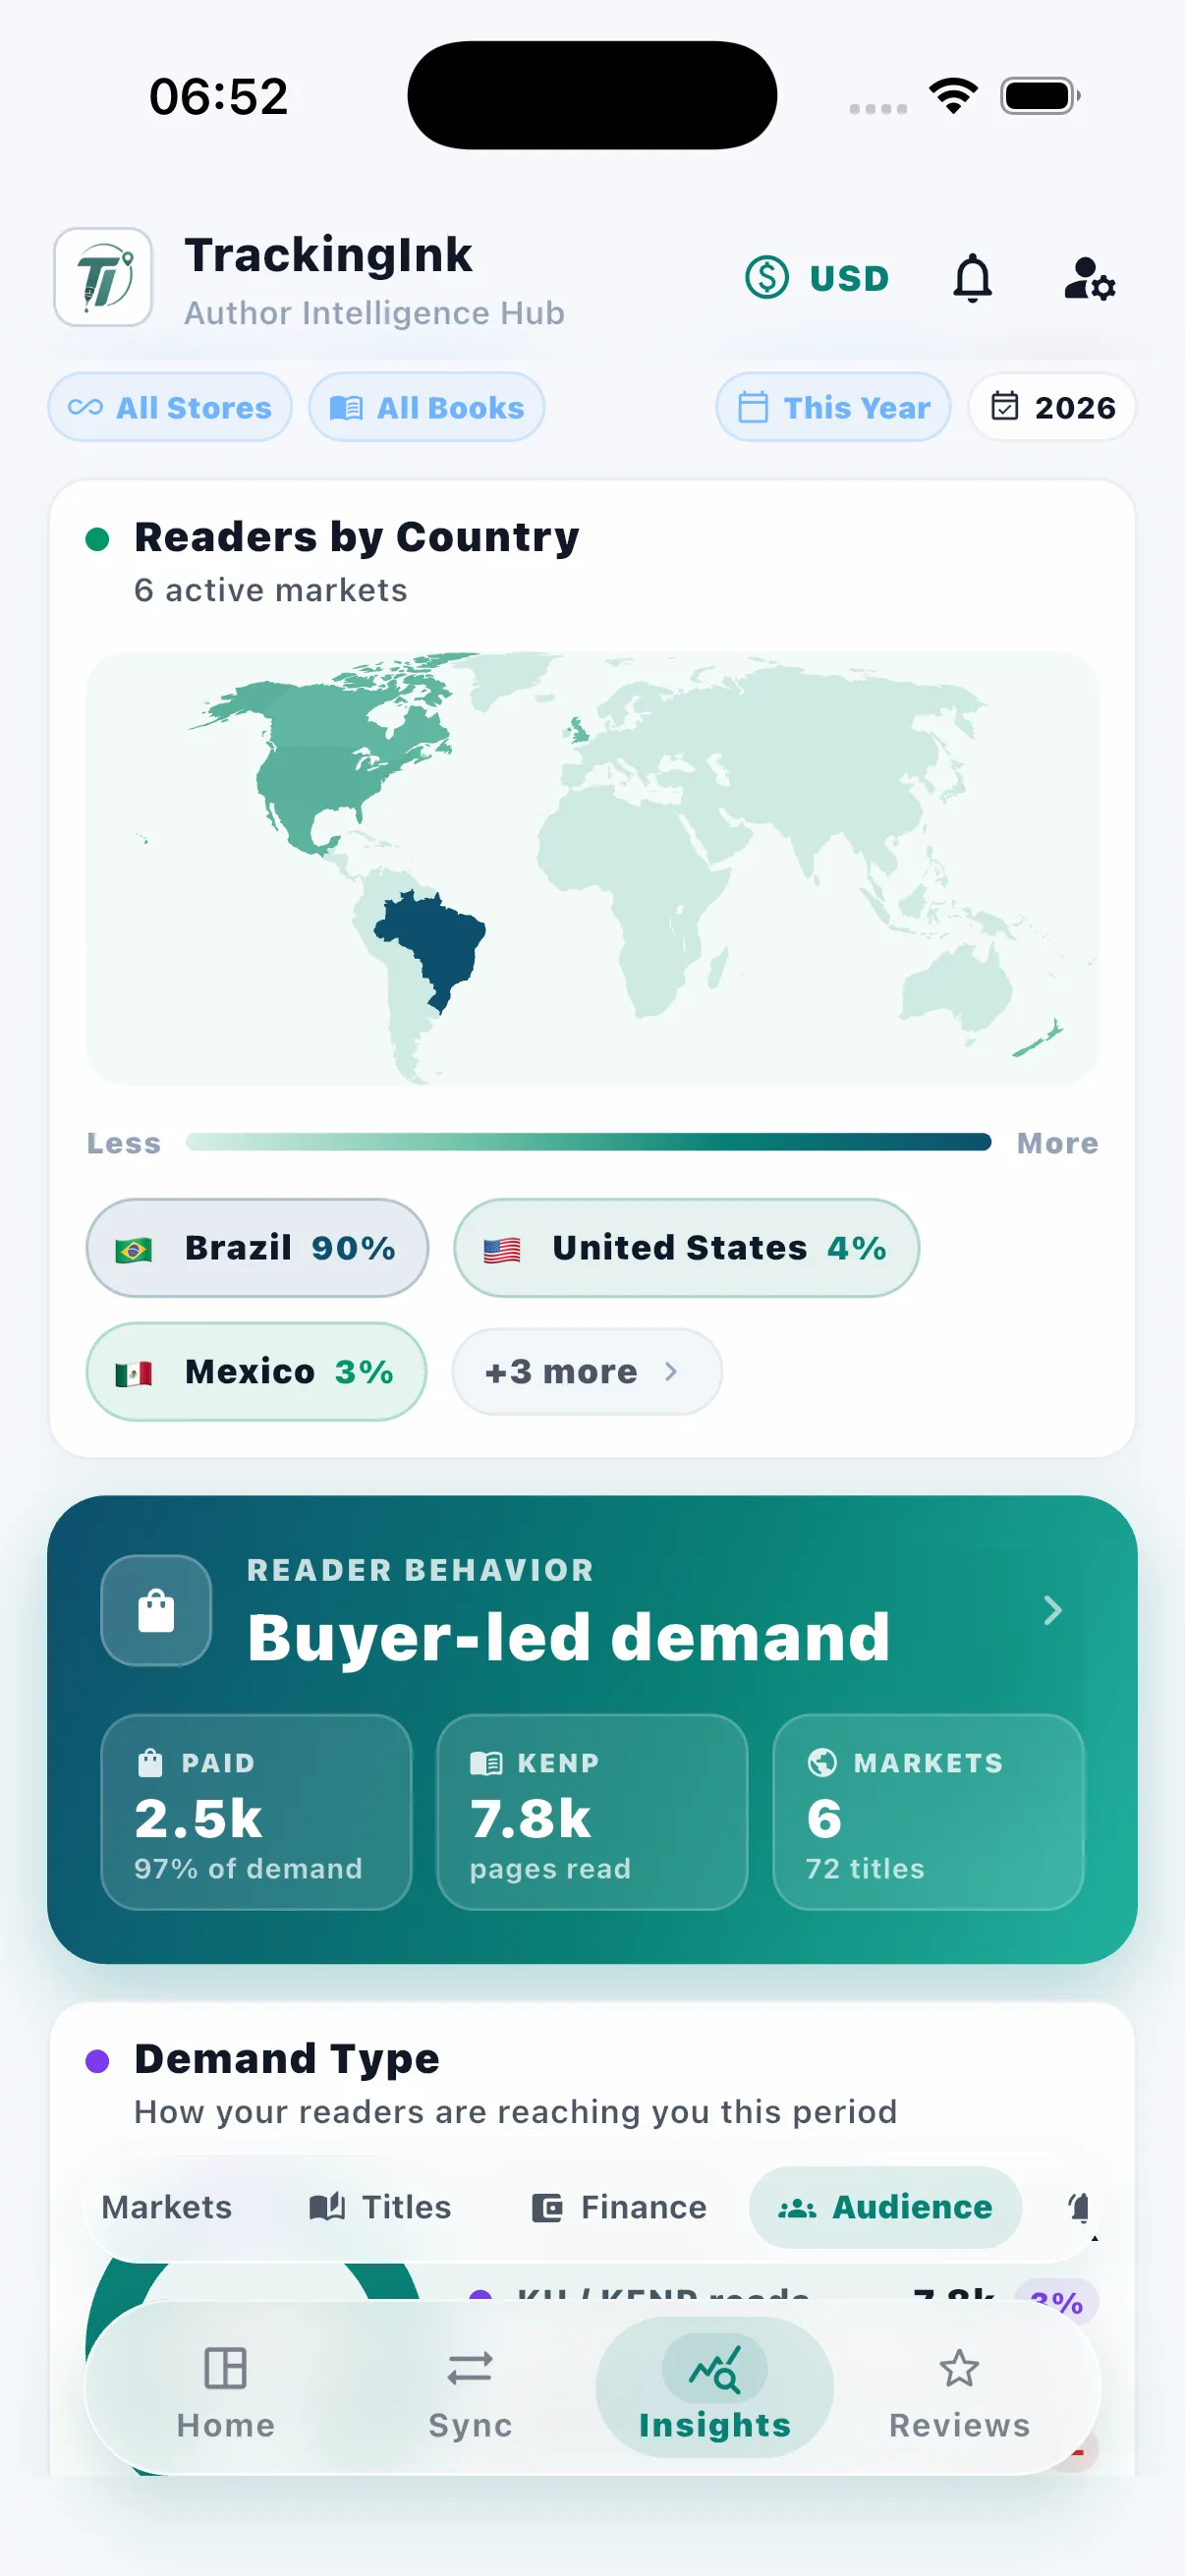Go to Reviews in bottom bar

click(x=959, y=2392)
